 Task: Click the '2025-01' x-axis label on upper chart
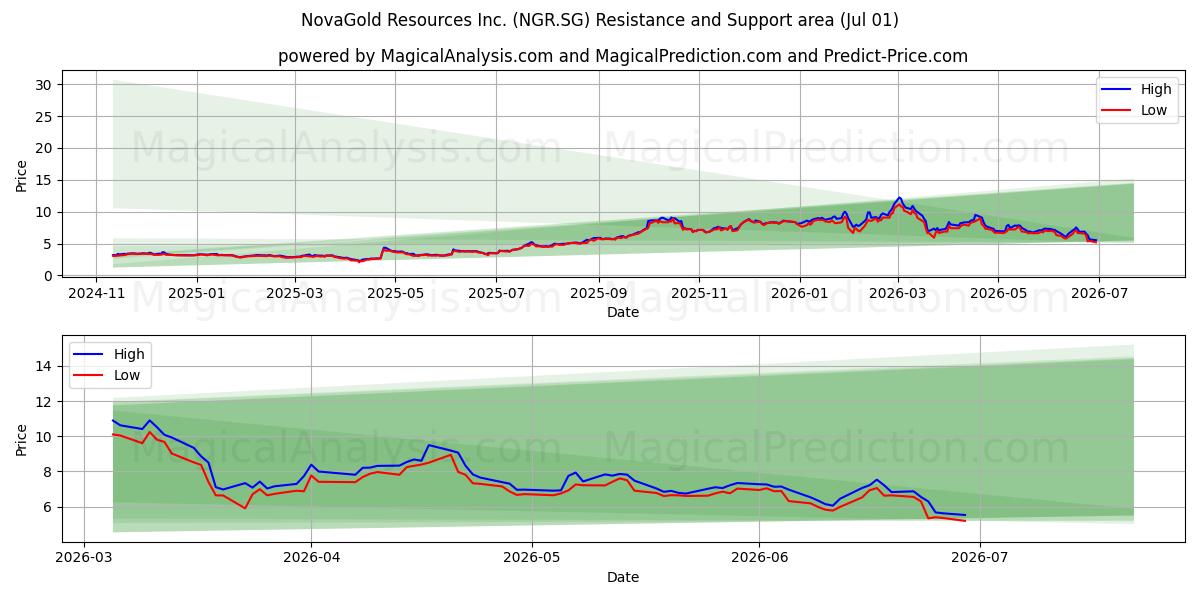[196, 294]
